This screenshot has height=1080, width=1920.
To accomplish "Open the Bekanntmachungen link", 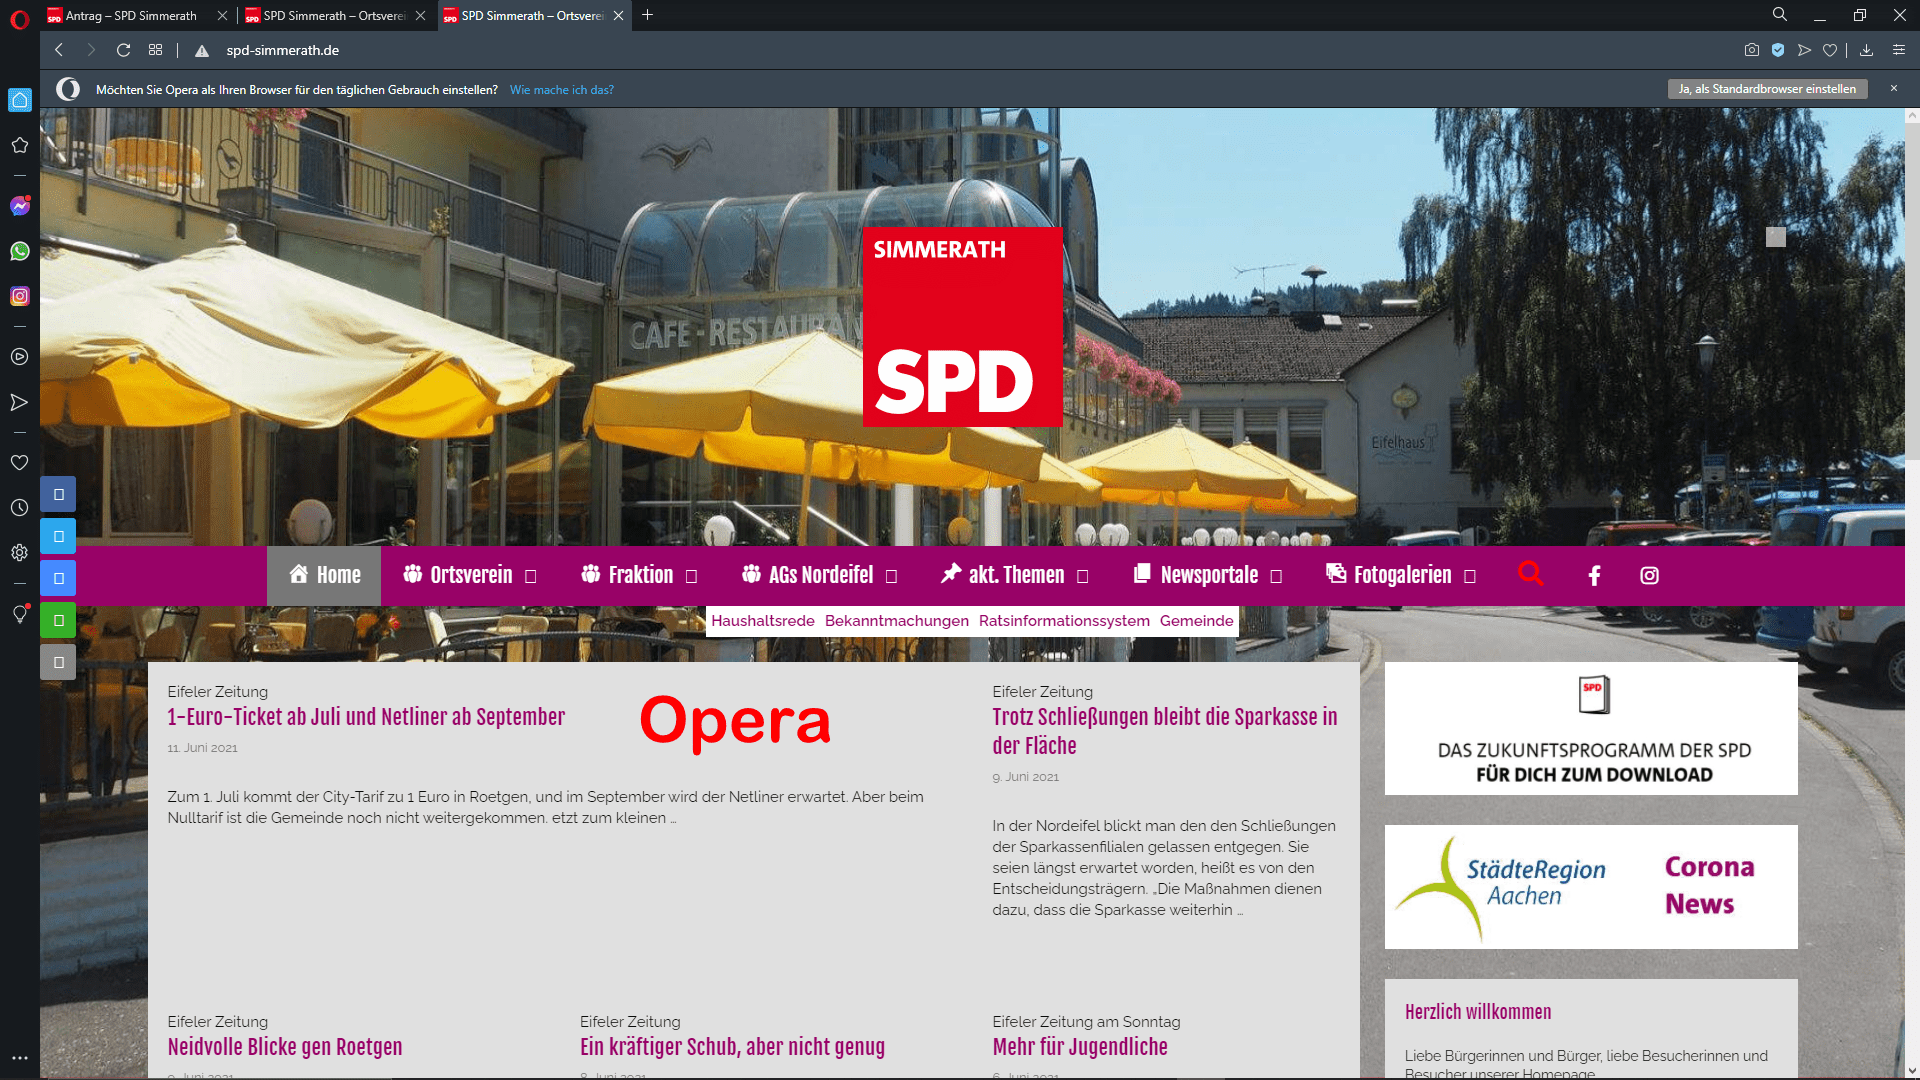I will coord(897,621).
